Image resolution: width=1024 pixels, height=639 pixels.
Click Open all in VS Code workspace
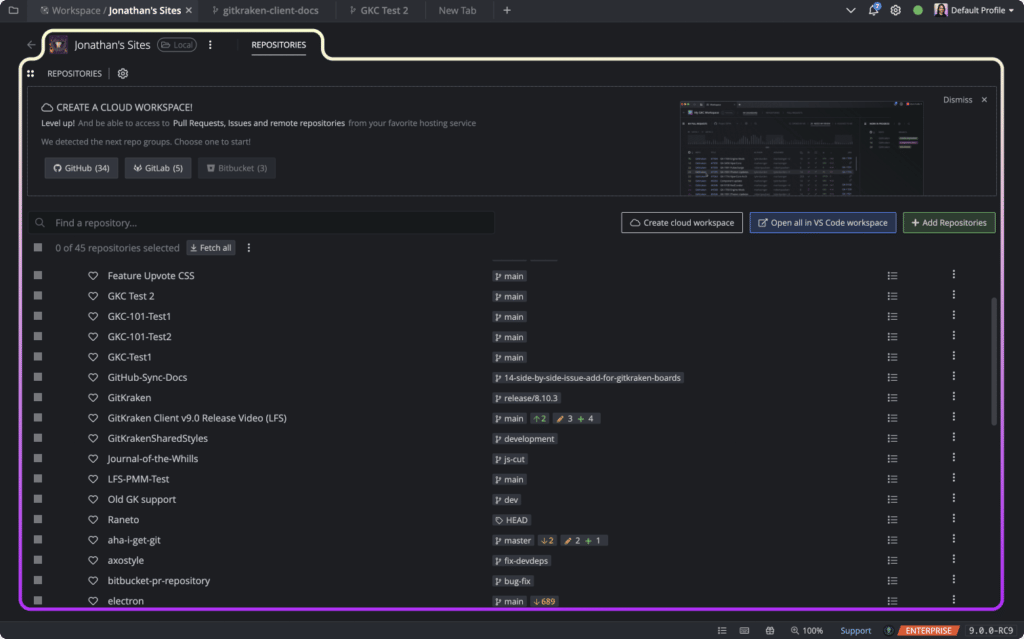click(x=823, y=223)
